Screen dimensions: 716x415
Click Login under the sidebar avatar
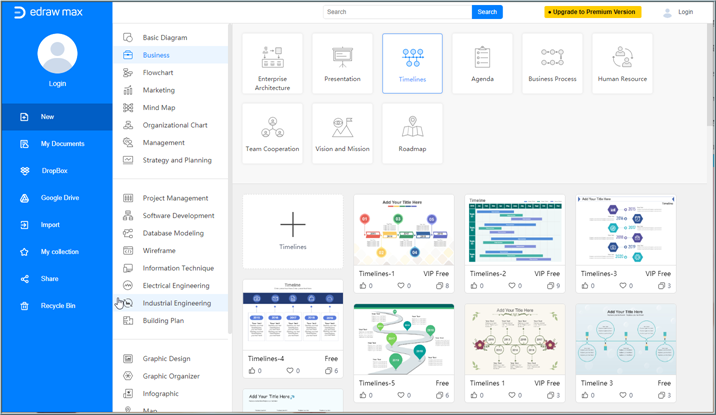coord(58,84)
